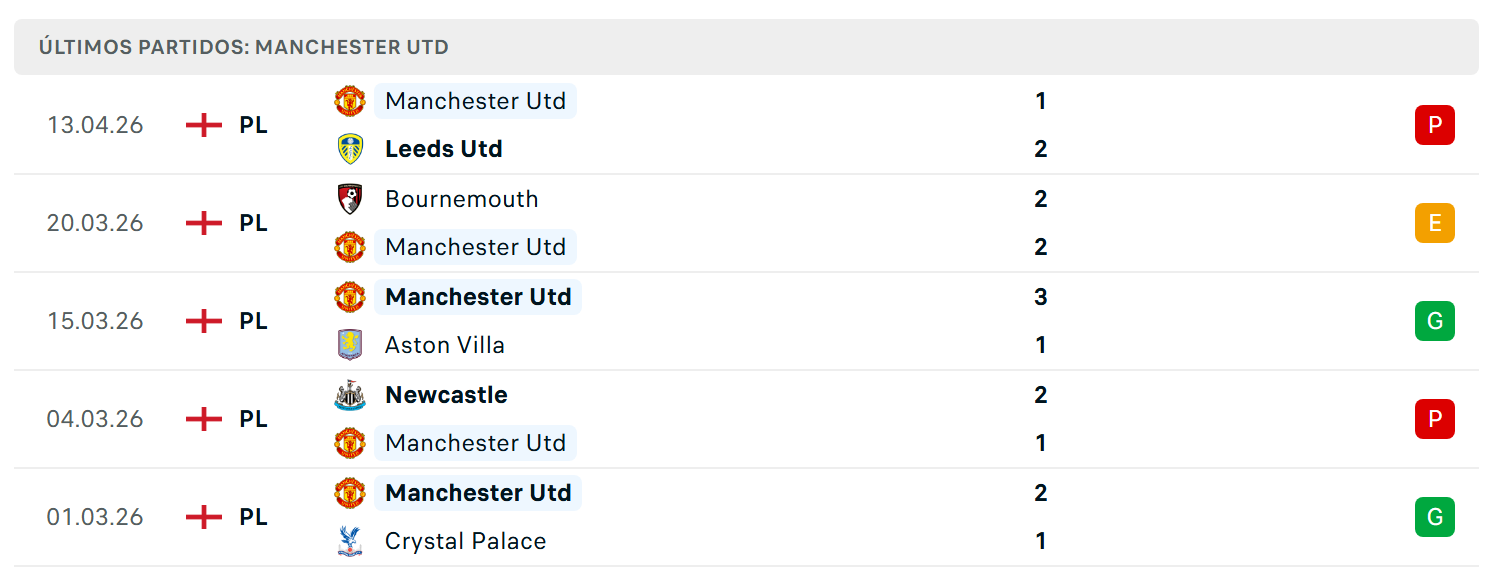
Task: Open the Leeds Utd team link
Action: pyautogui.click(x=444, y=149)
